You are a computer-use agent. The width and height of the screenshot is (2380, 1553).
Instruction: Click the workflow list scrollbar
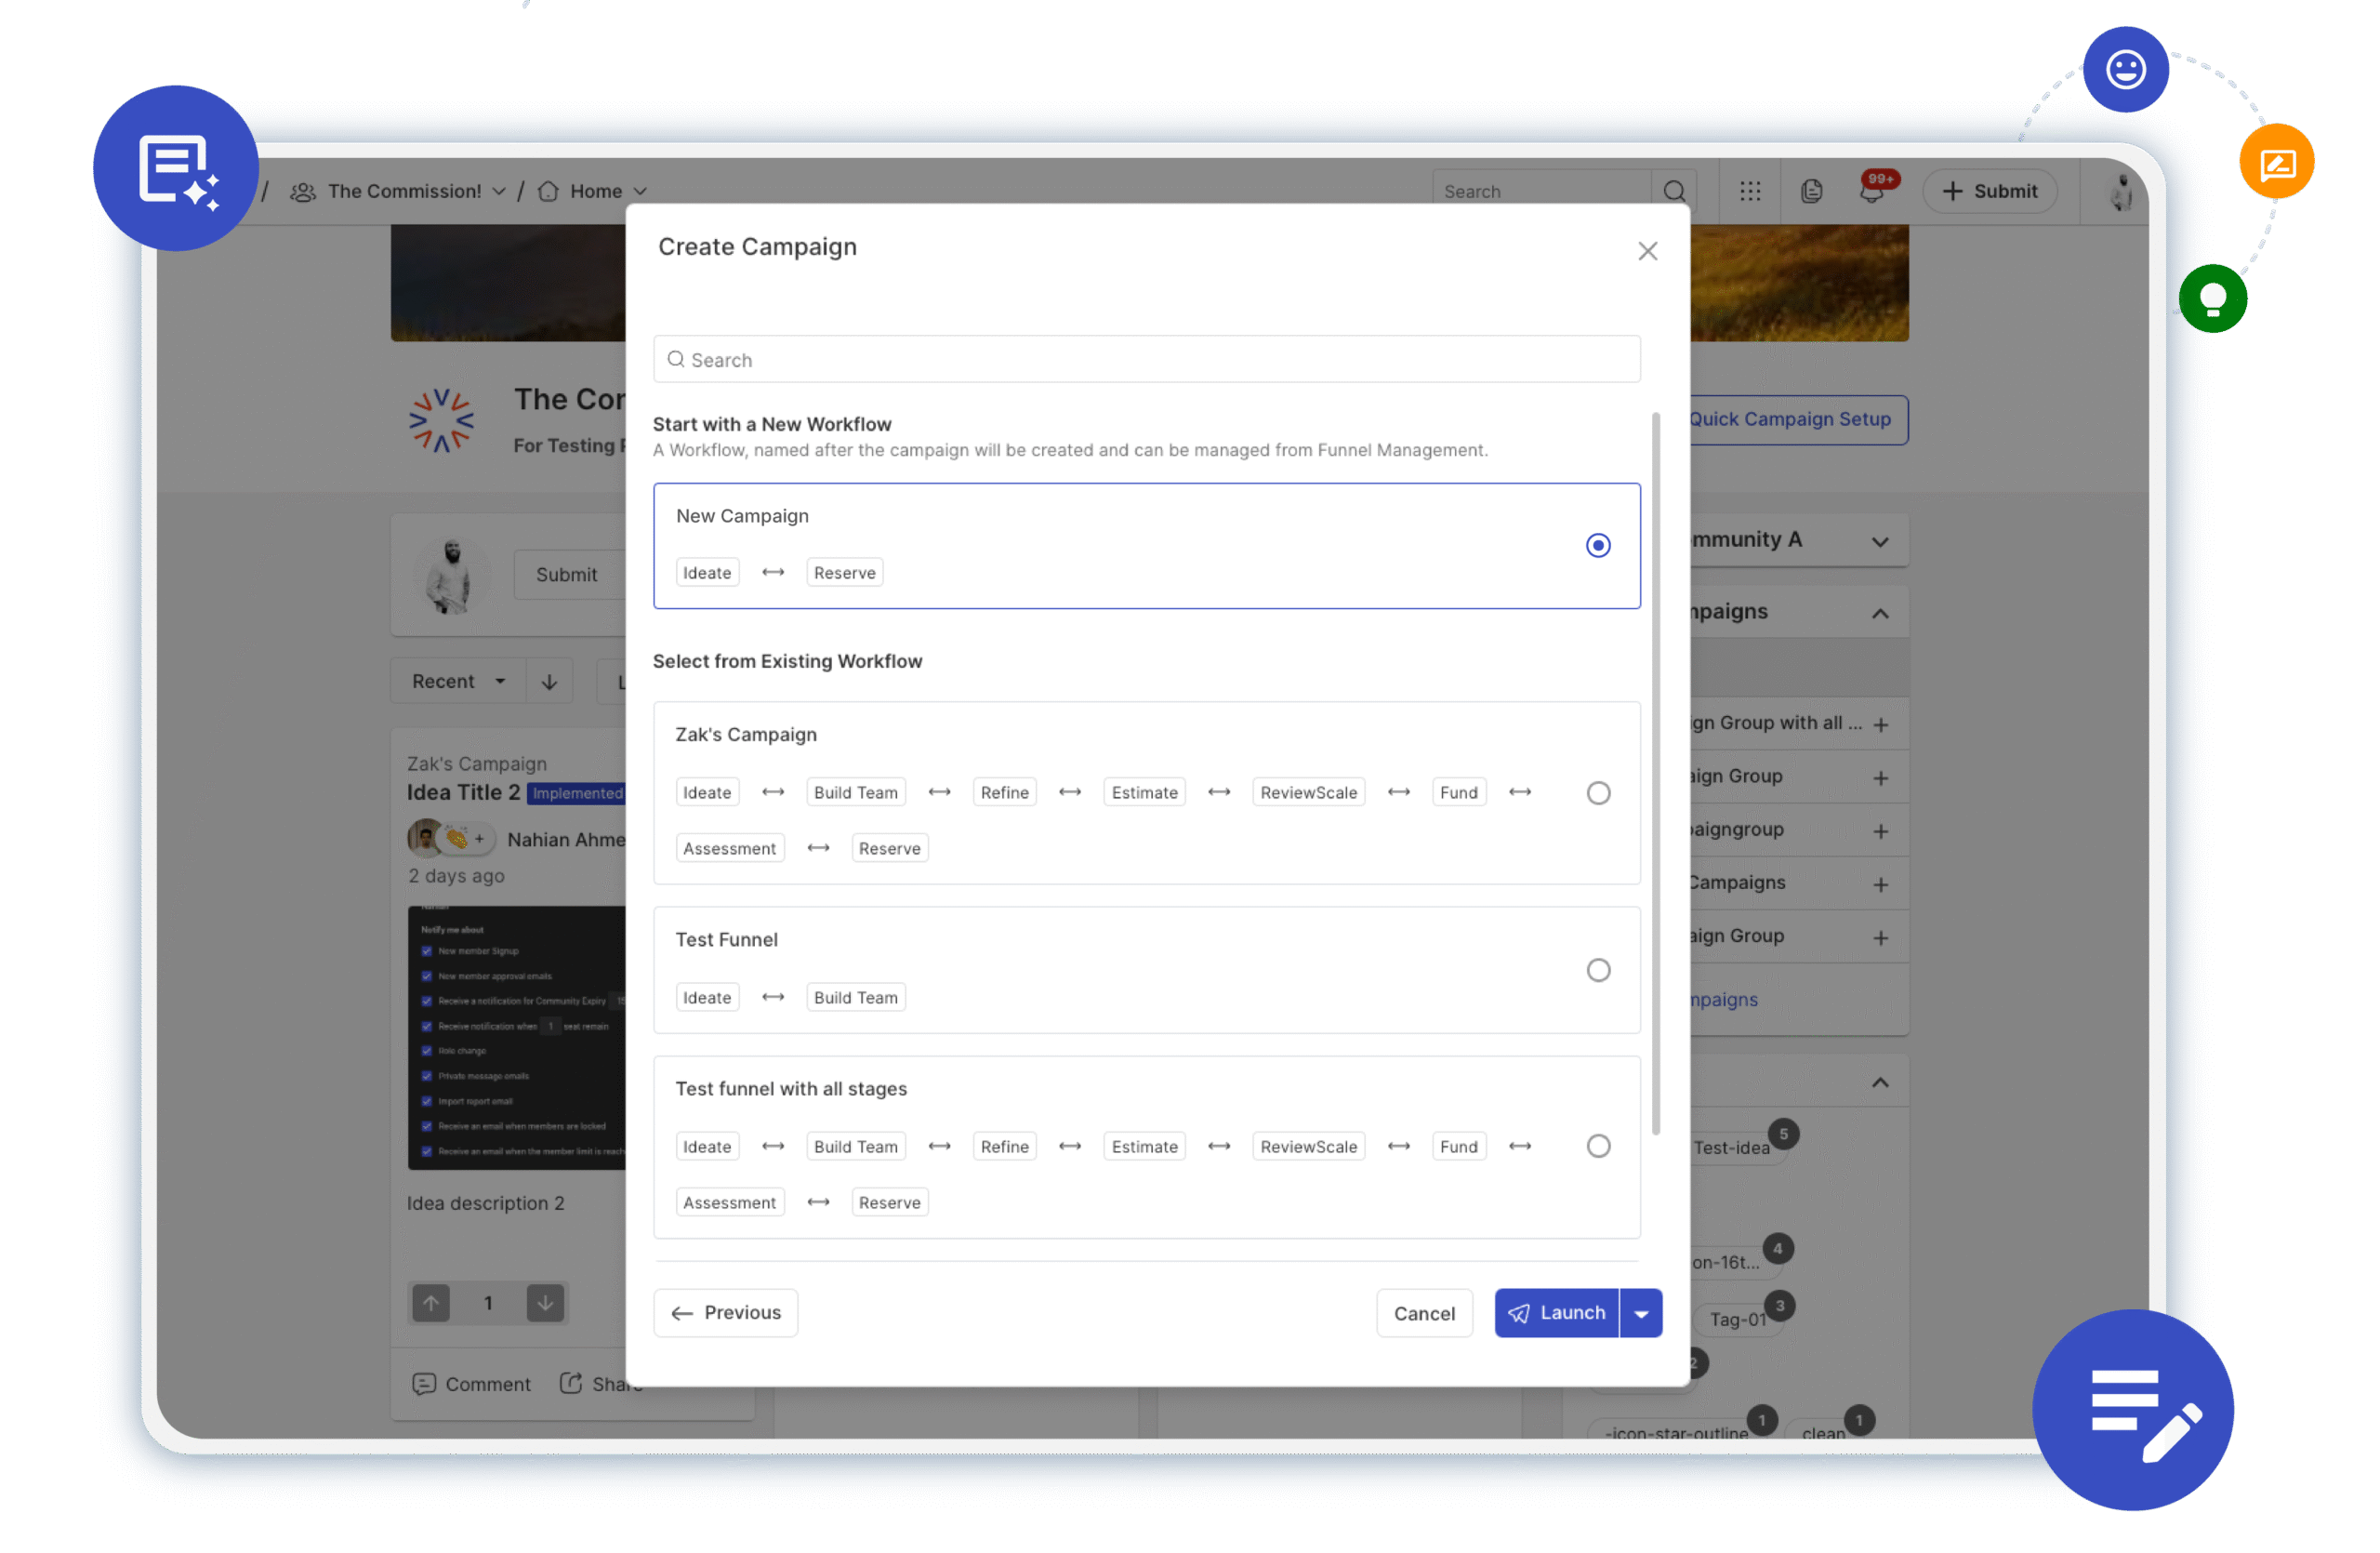coord(1656,773)
